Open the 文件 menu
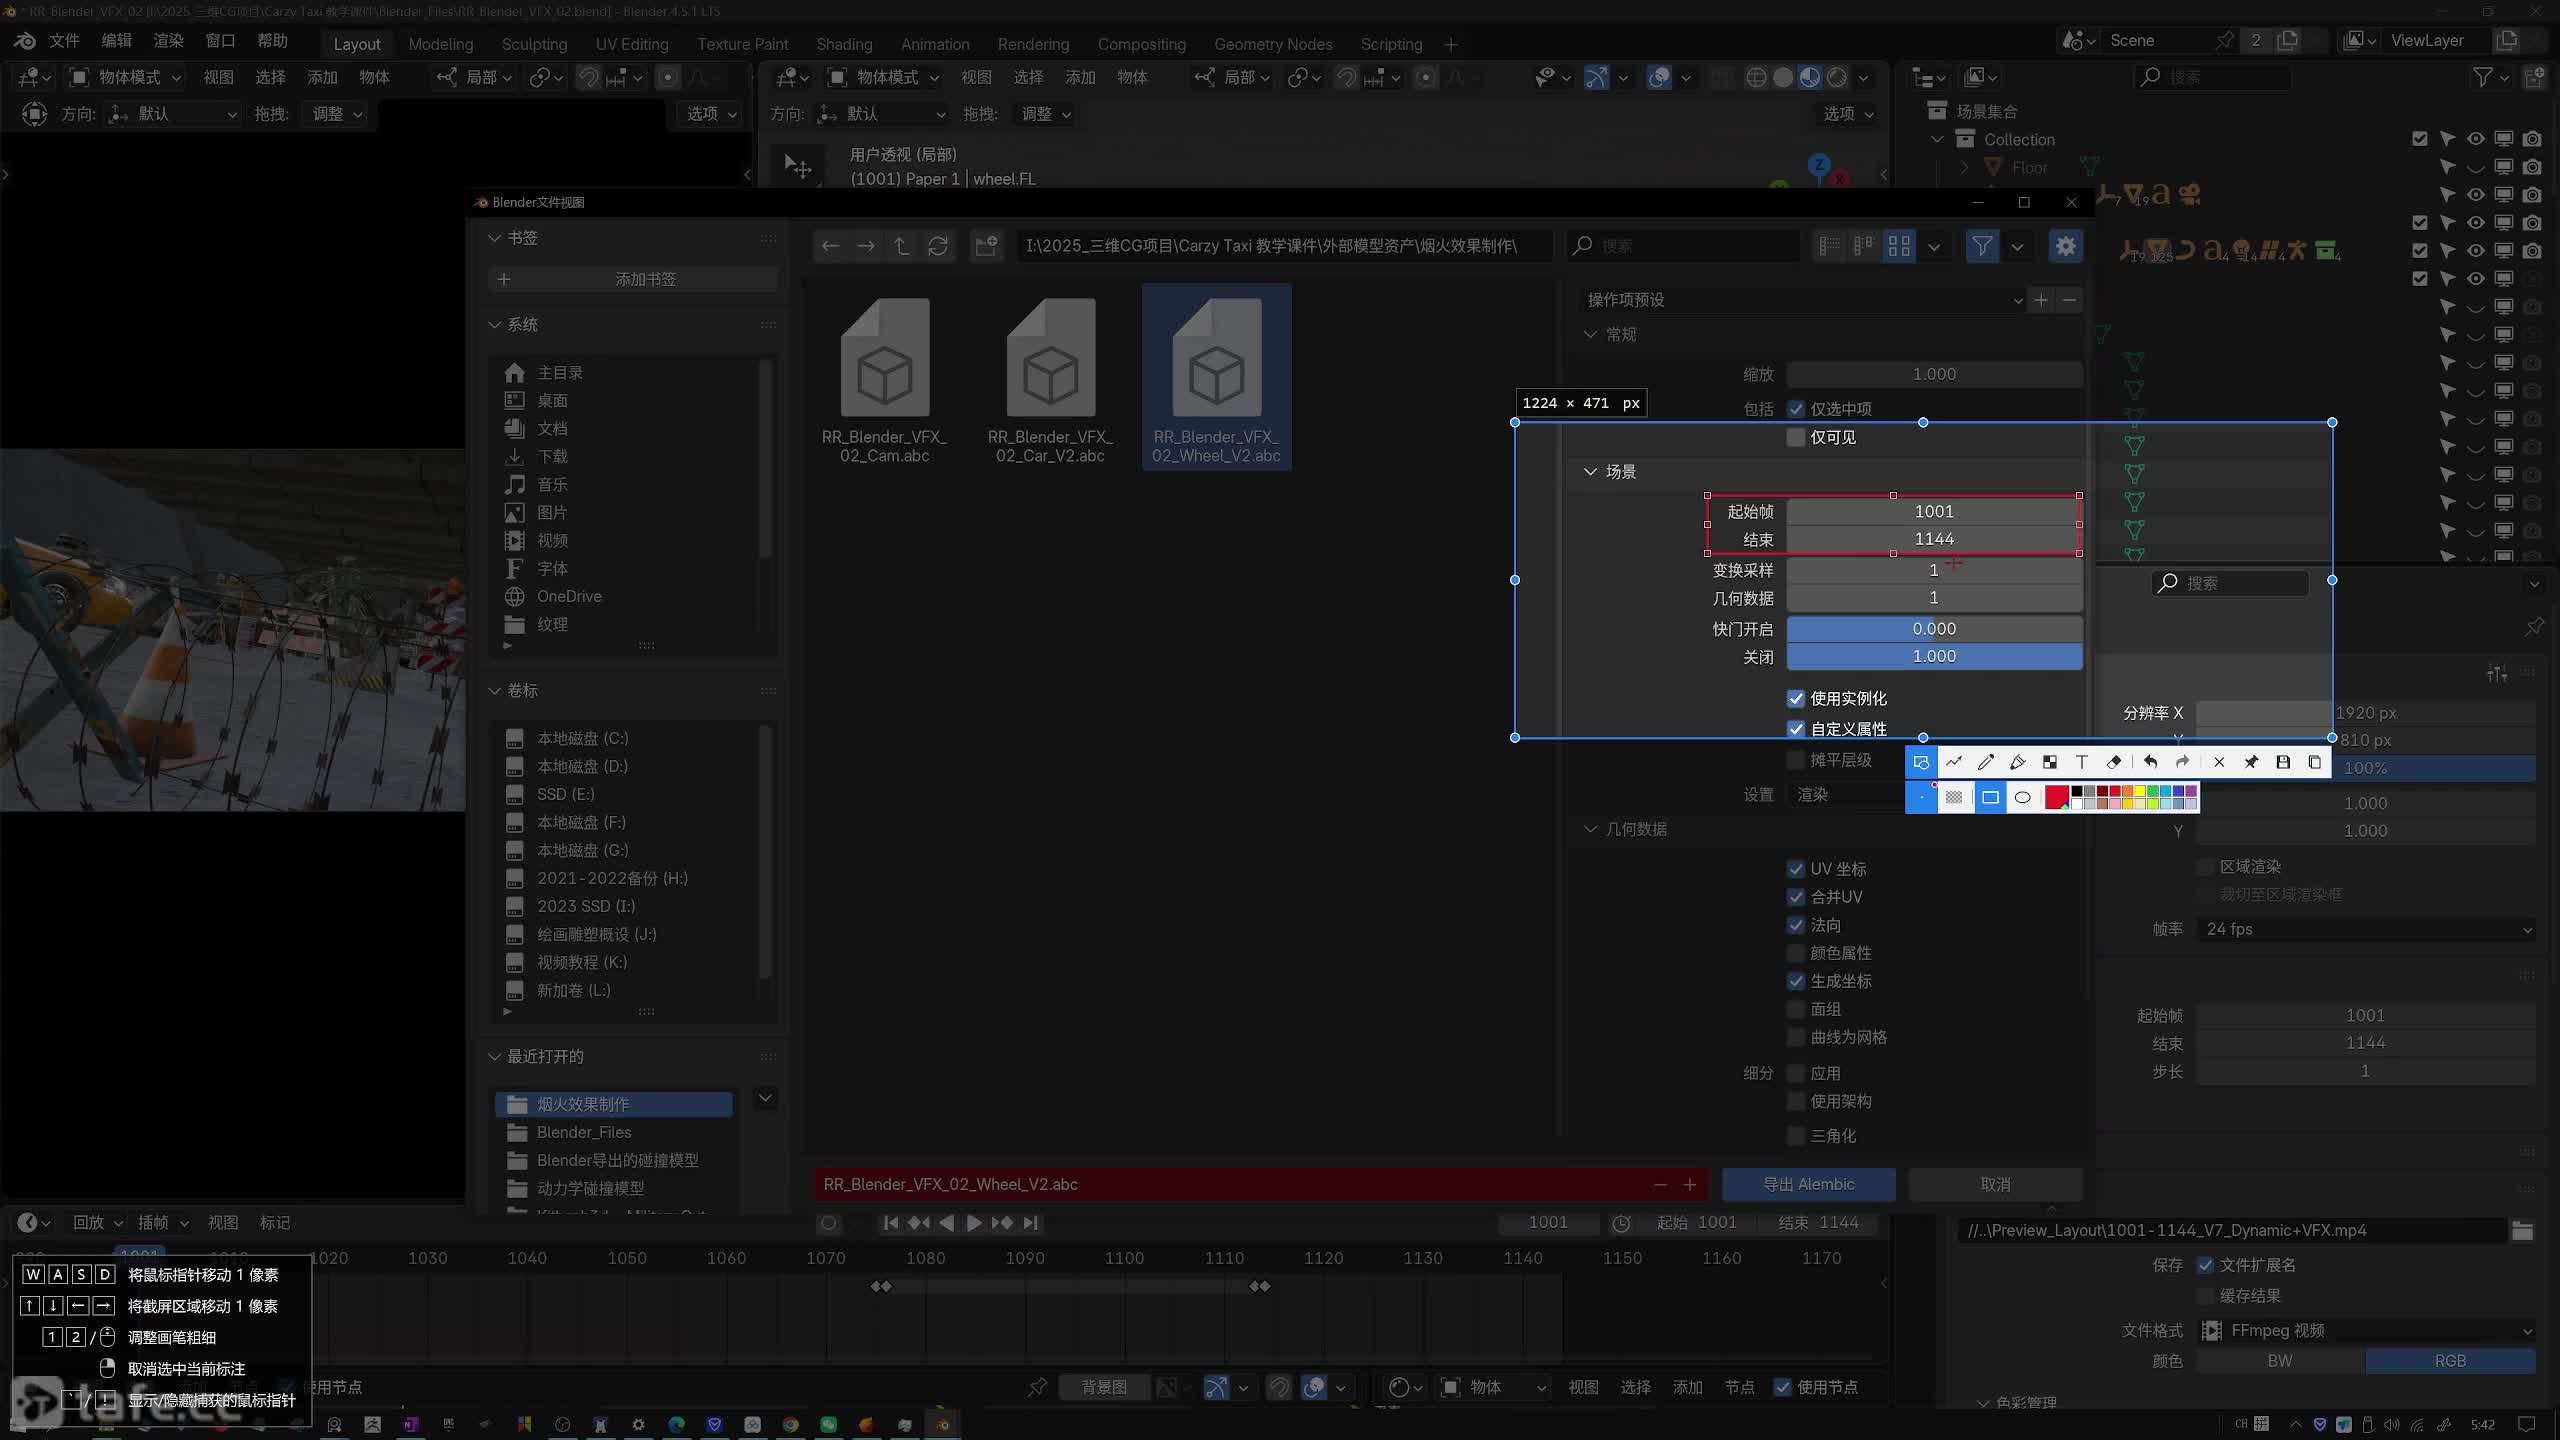The width and height of the screenshot is (2560, 1440). [x=64, y=41]
